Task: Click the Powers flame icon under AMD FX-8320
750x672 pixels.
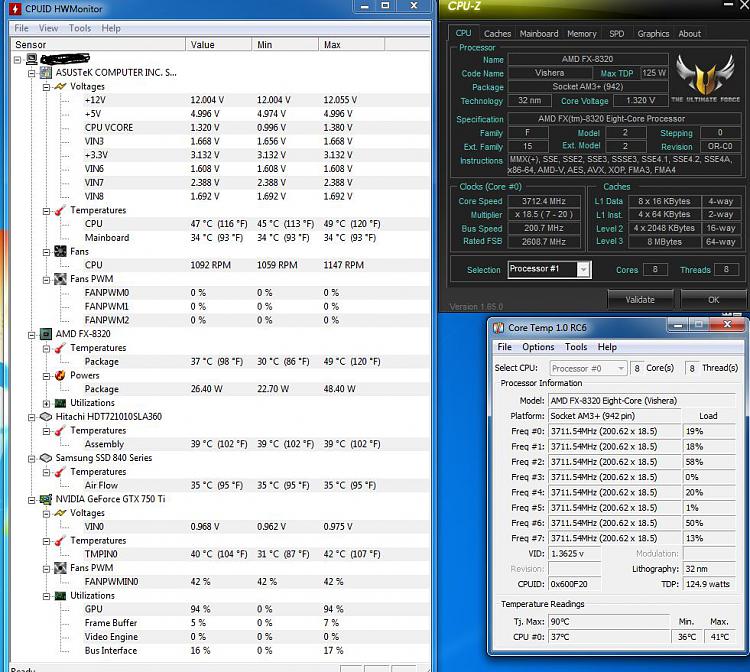Action: 60,375
